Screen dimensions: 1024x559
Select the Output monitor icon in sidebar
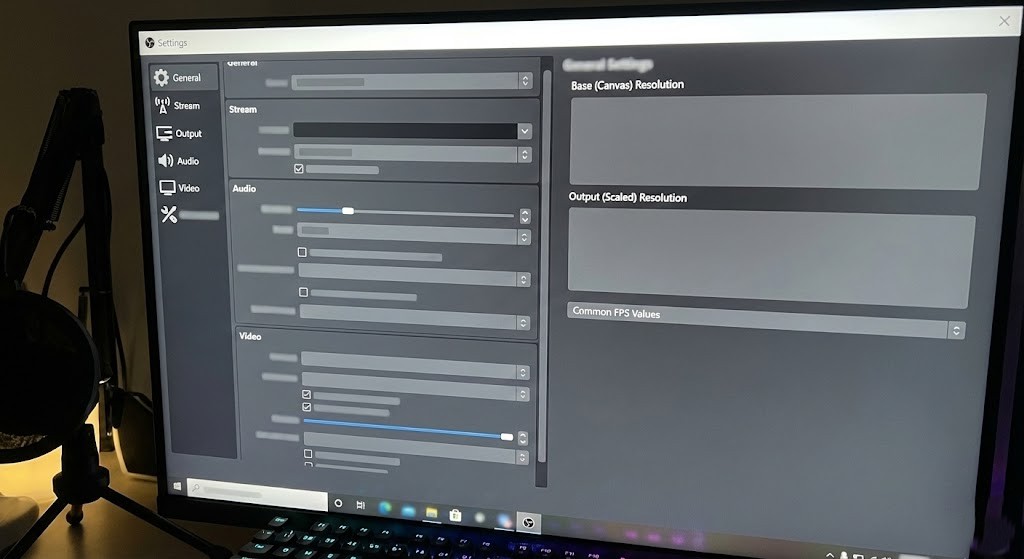tap(164, 133)
